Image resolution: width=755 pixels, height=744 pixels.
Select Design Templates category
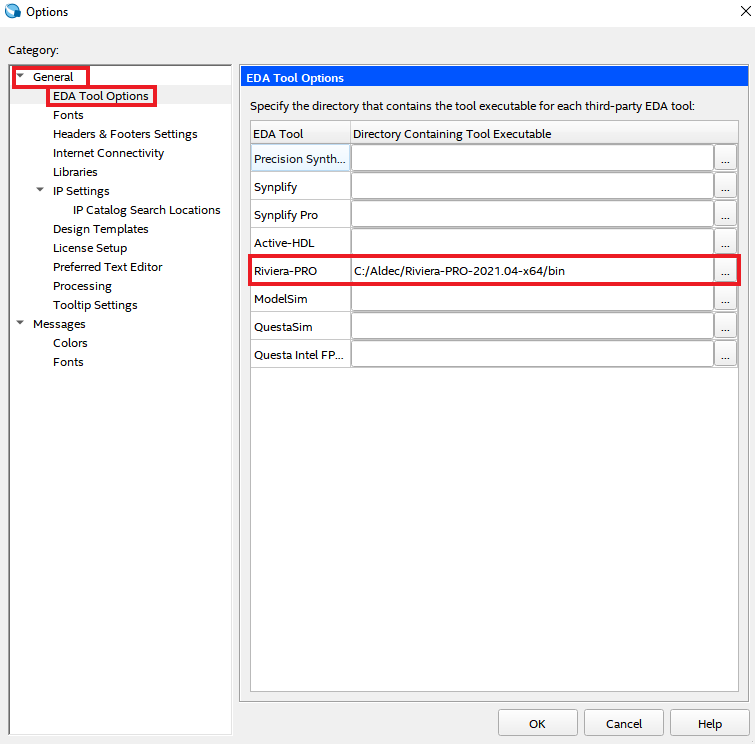pyautogui.click(x=101, y=229)
